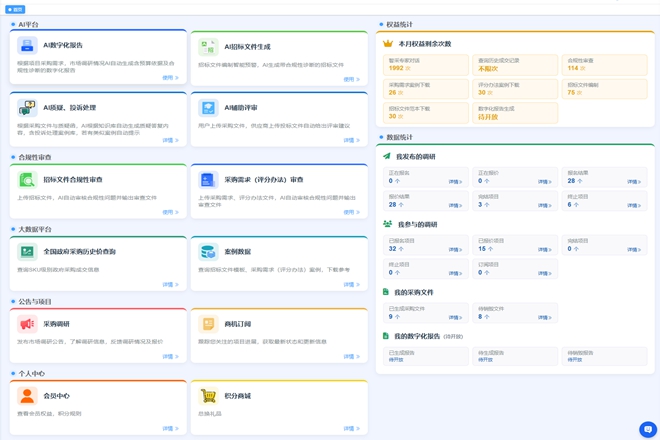Open 详情 for 已生成采购文件 count
Screen dimensions: 660x440
pos(455,318)
